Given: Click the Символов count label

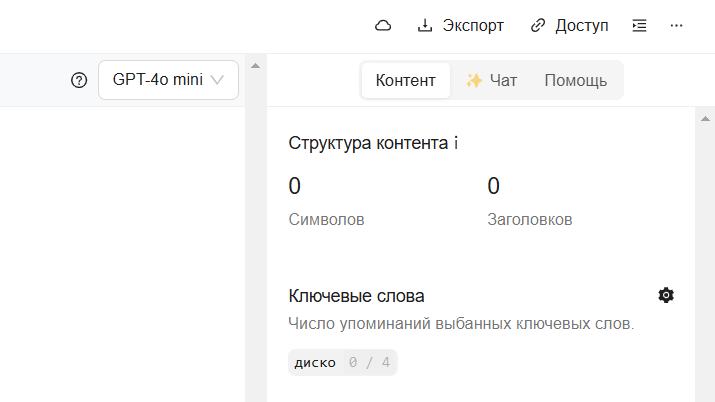Looking at the screenshot, I should tap(326, 220).
